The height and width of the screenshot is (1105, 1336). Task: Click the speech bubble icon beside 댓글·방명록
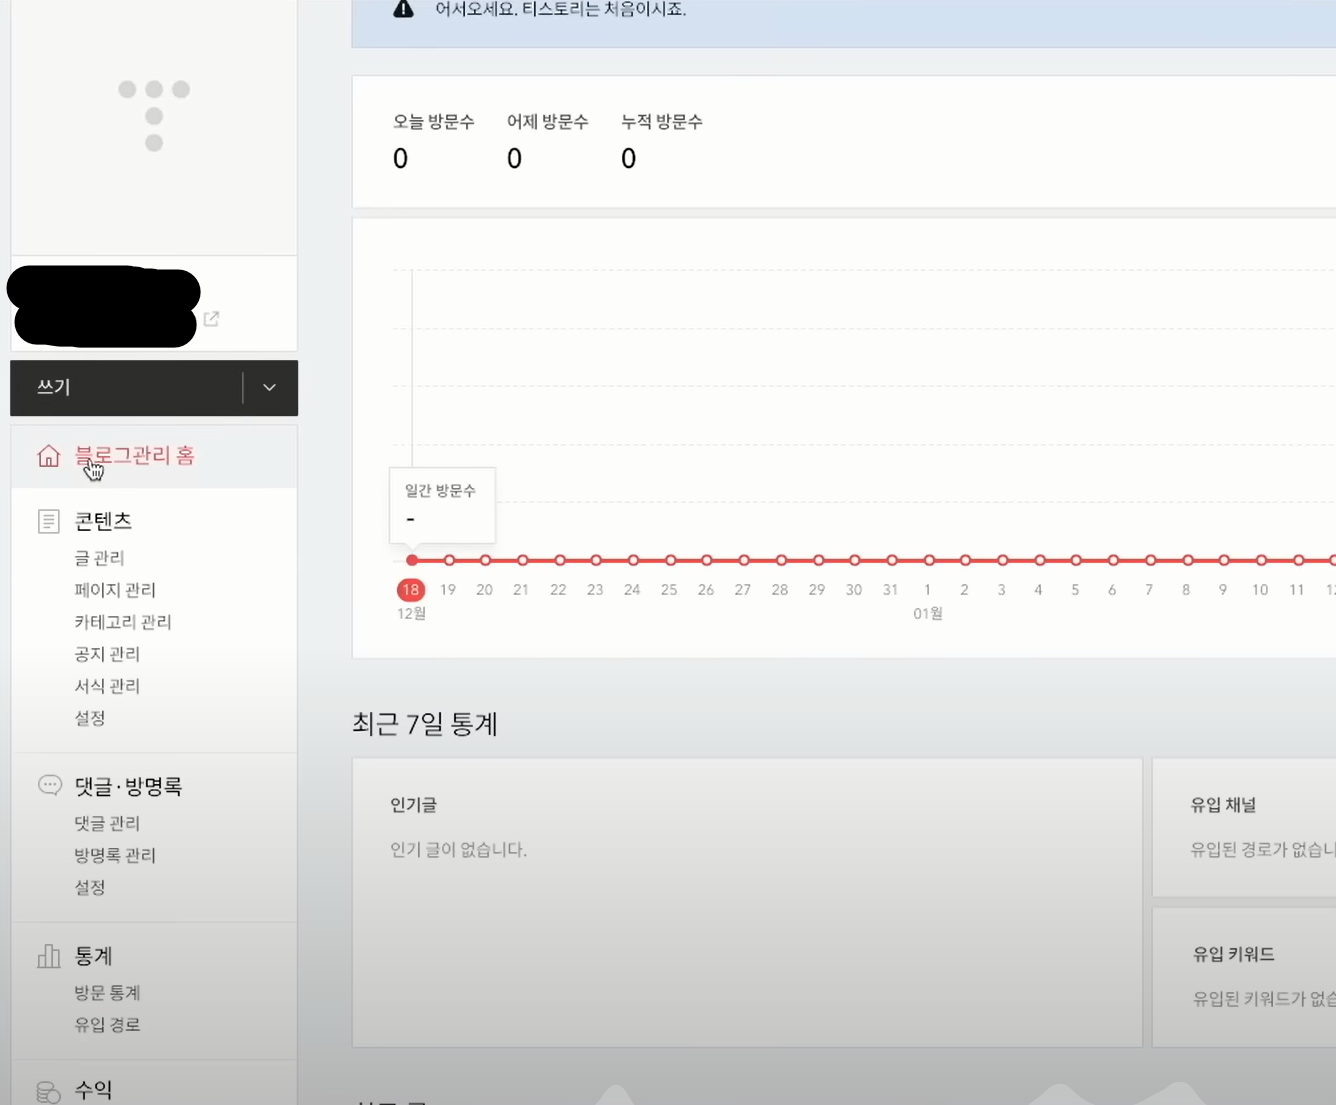coord(49,785)
